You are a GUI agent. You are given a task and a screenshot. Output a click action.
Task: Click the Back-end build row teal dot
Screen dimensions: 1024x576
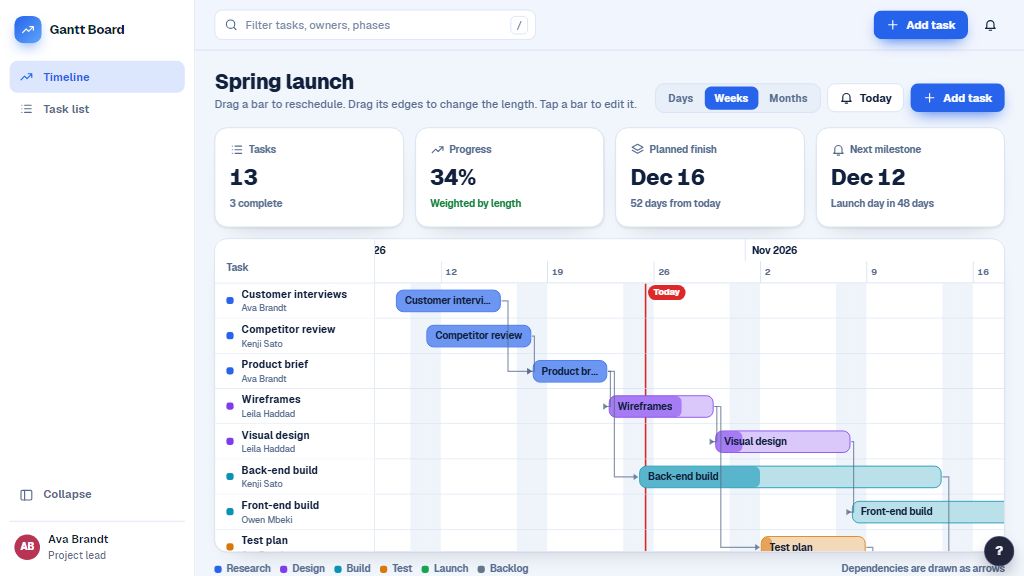230,476
